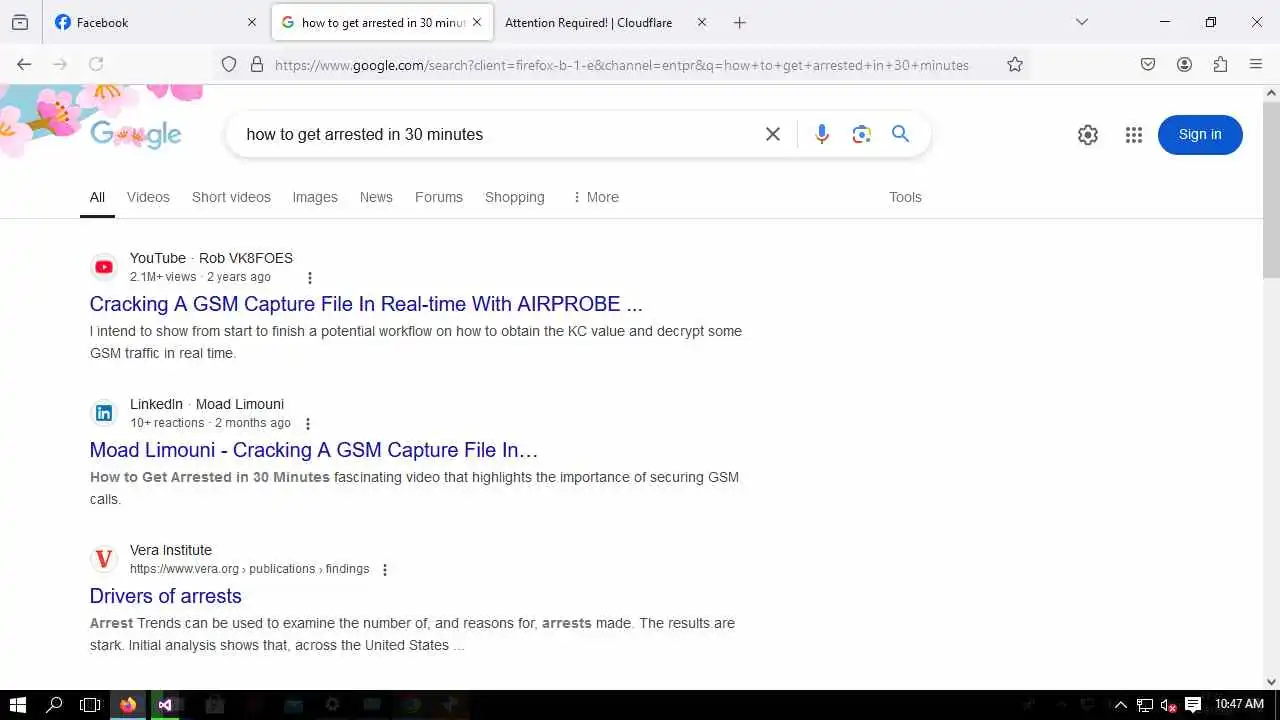The width and height of the screenshot is (1280, 720).
Task: Expand the More search filters menu
Action: [x=596, y=197]
